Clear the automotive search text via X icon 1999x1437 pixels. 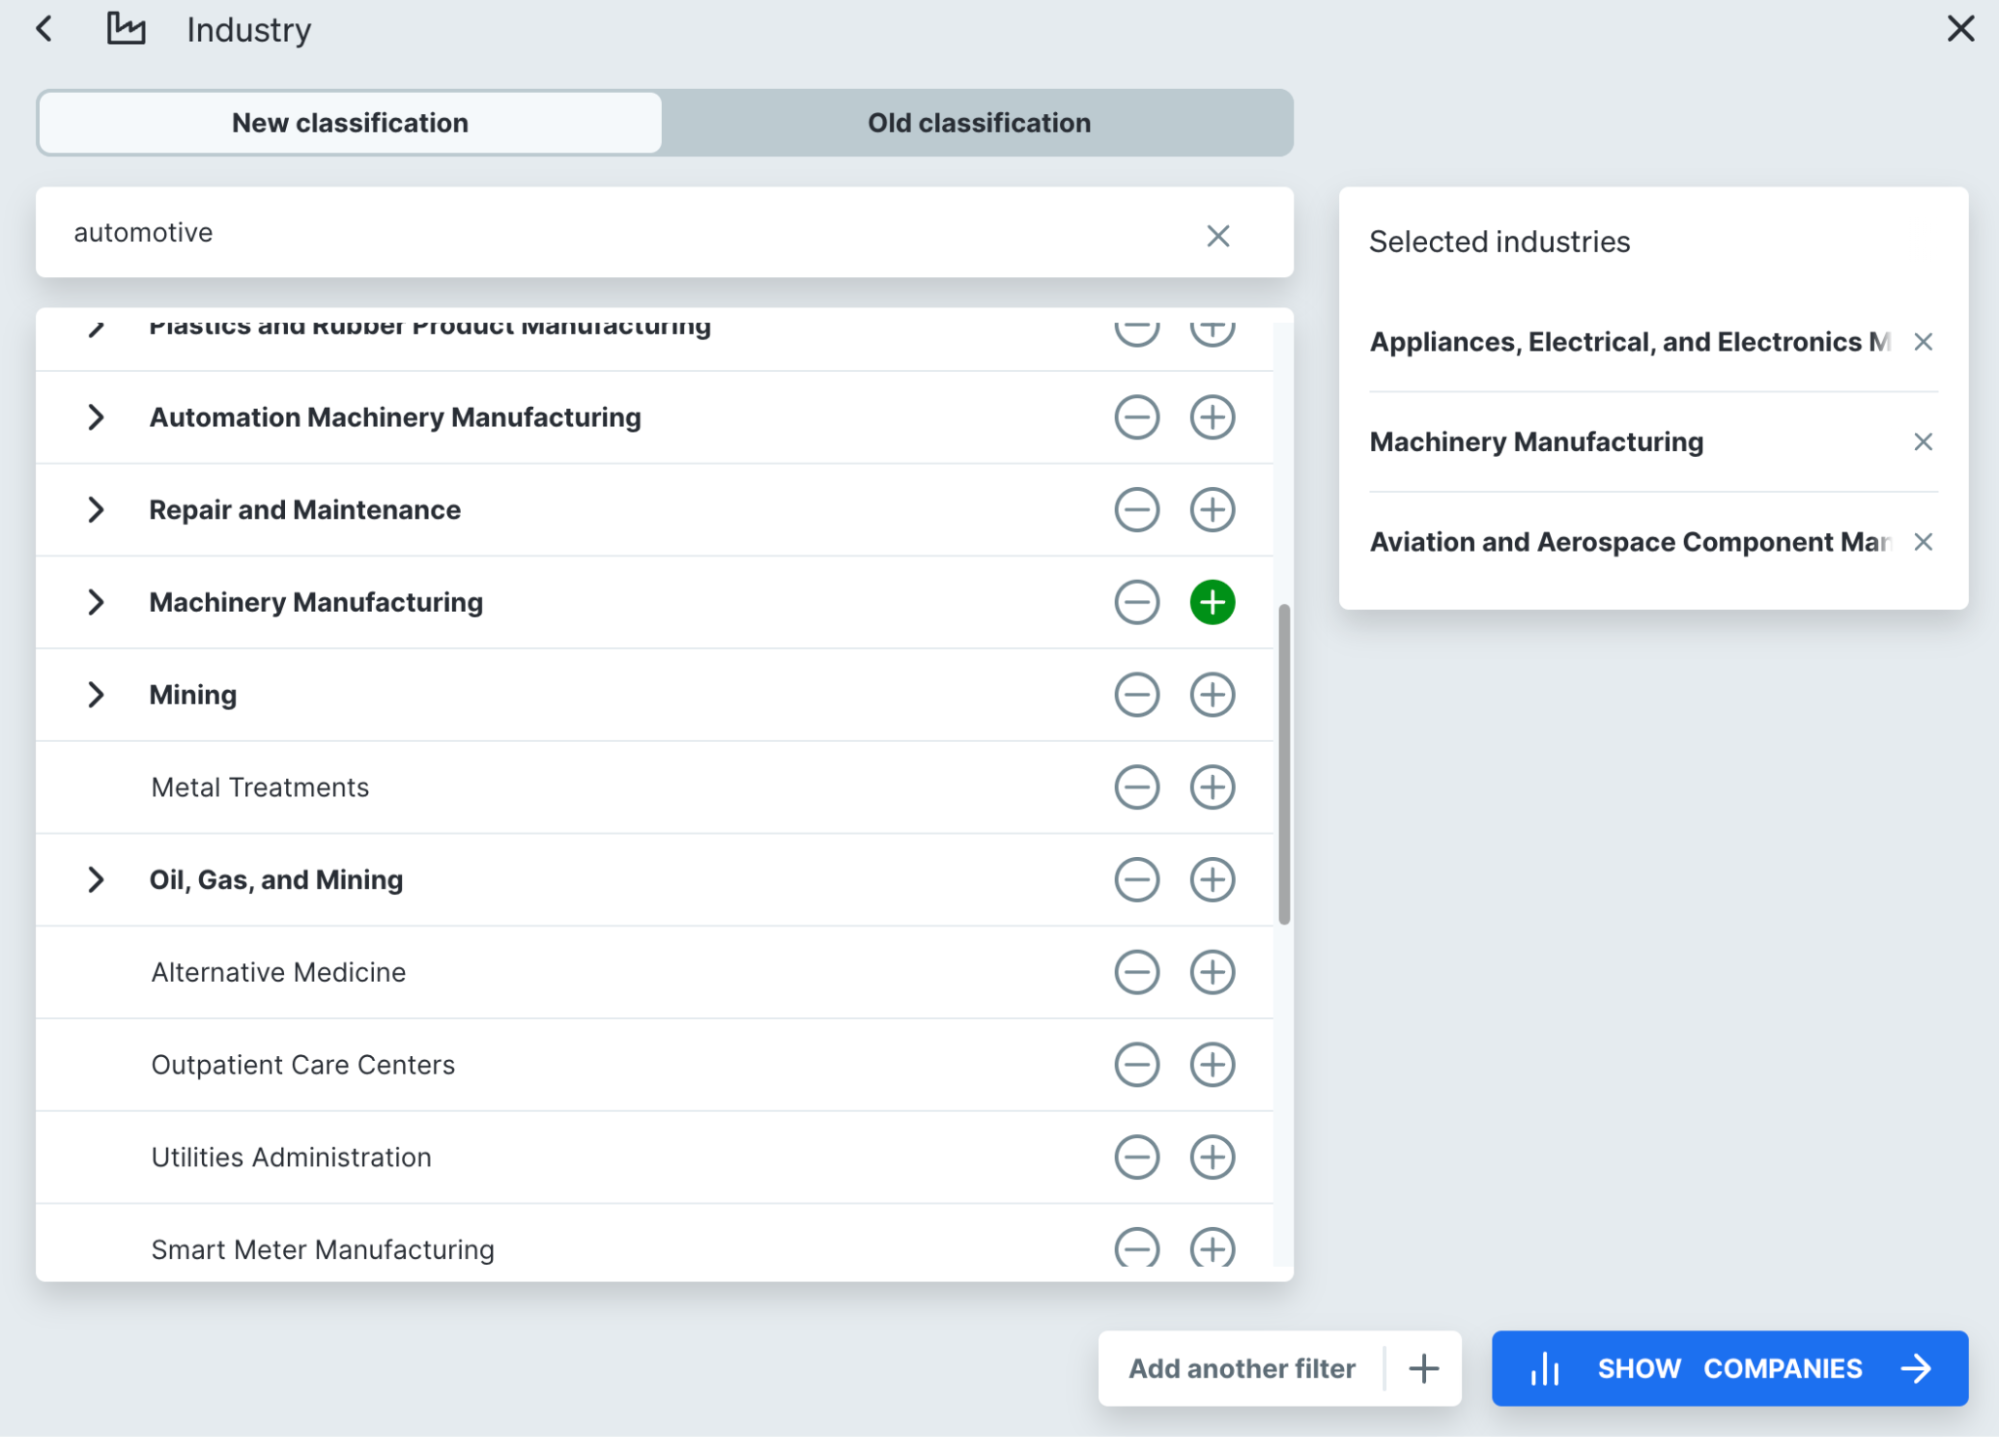click(x=1219, y=236)
